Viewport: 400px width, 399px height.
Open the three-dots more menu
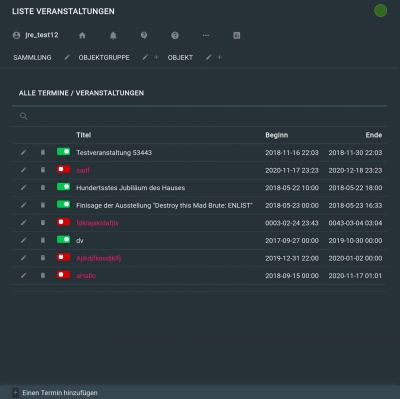(x=206, y=35)
